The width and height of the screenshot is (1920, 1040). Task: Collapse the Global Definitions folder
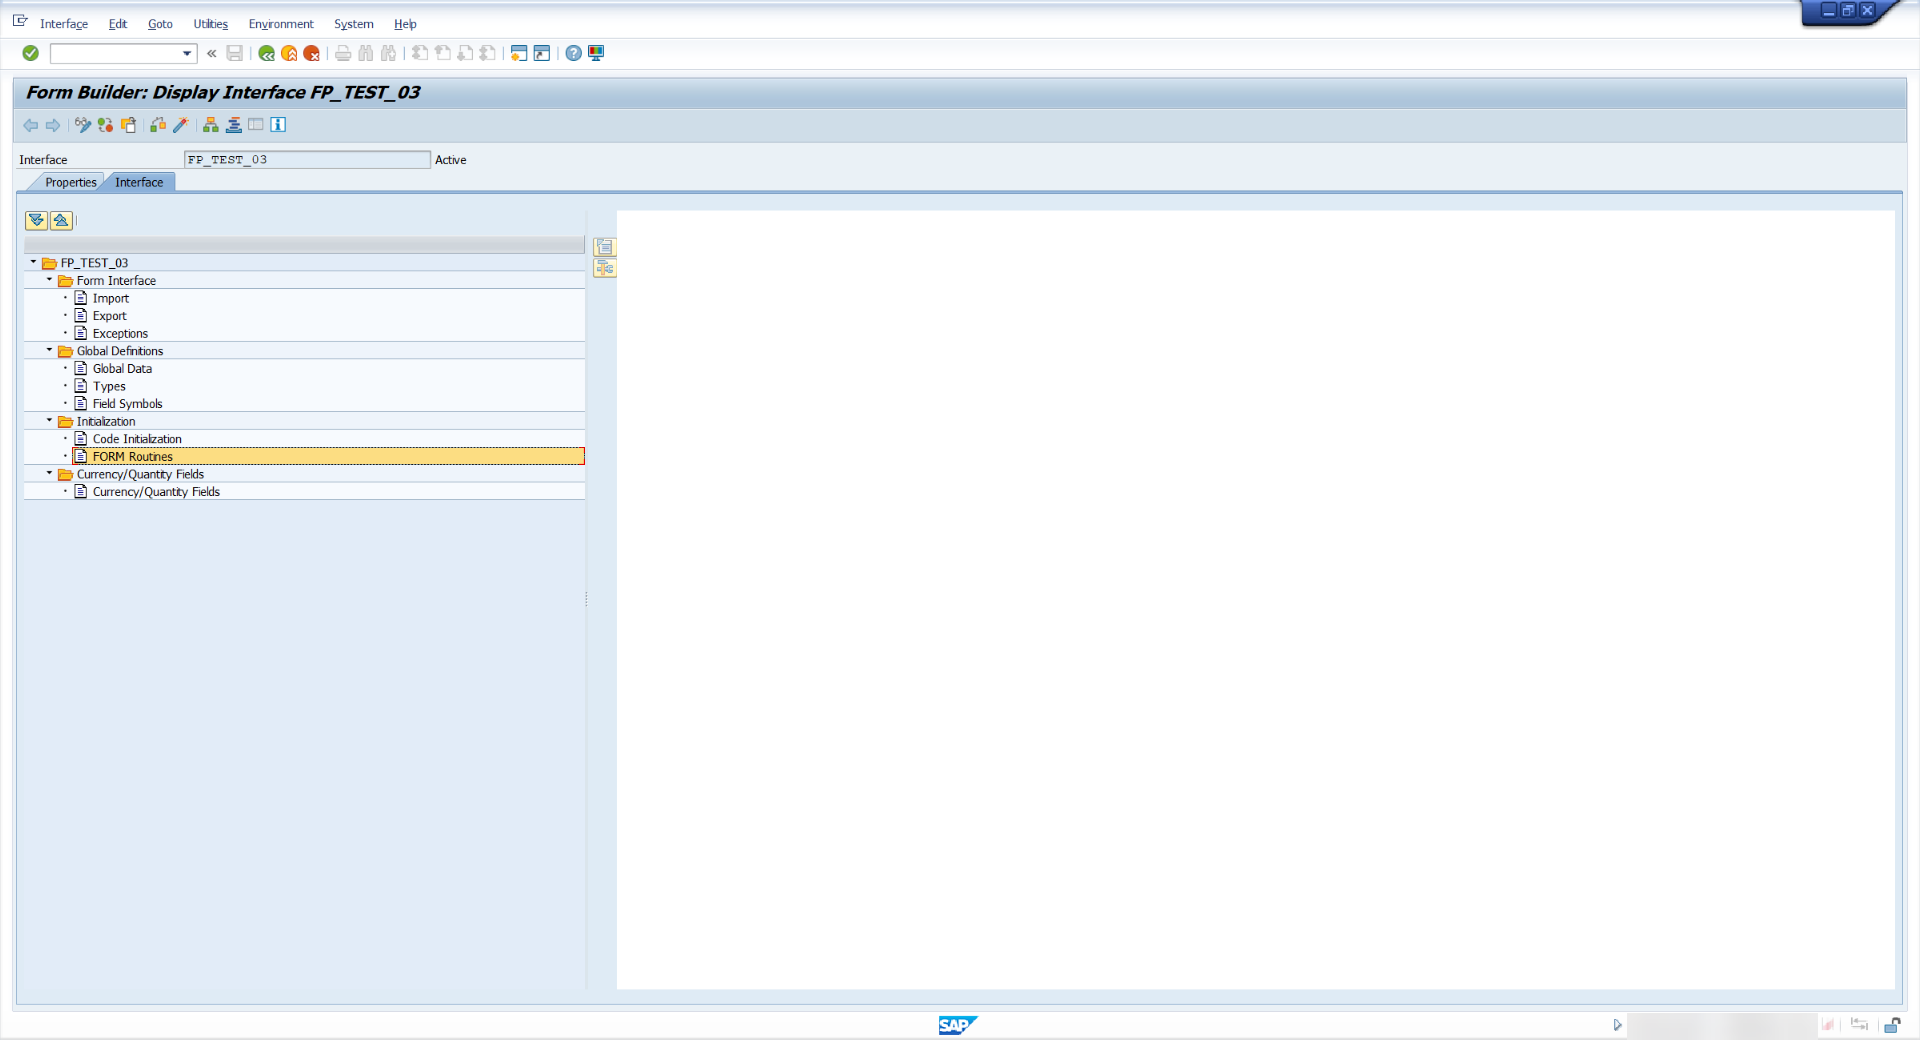click(x=49, y=350)
